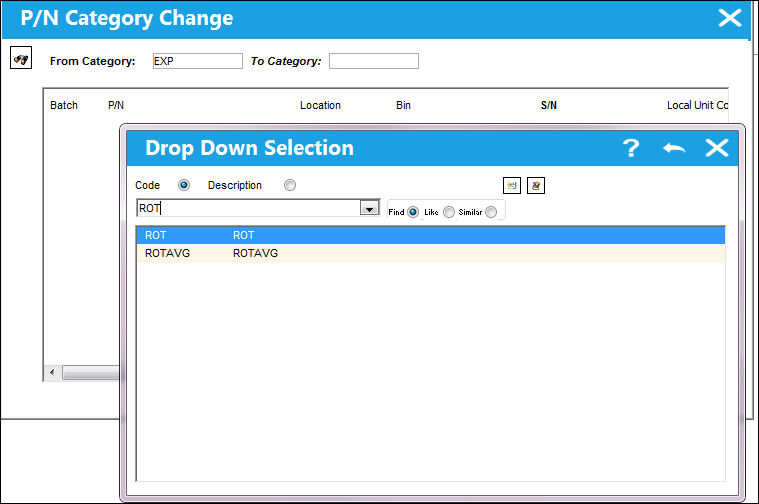Viewport: 759px width, 504px height.
Task: Click the ROT search text field
Action: (248, 208)
